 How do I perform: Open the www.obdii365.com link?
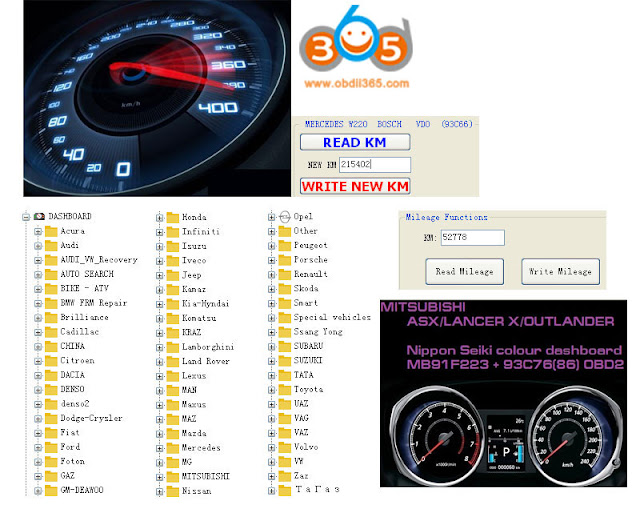(x=356, y=84)
